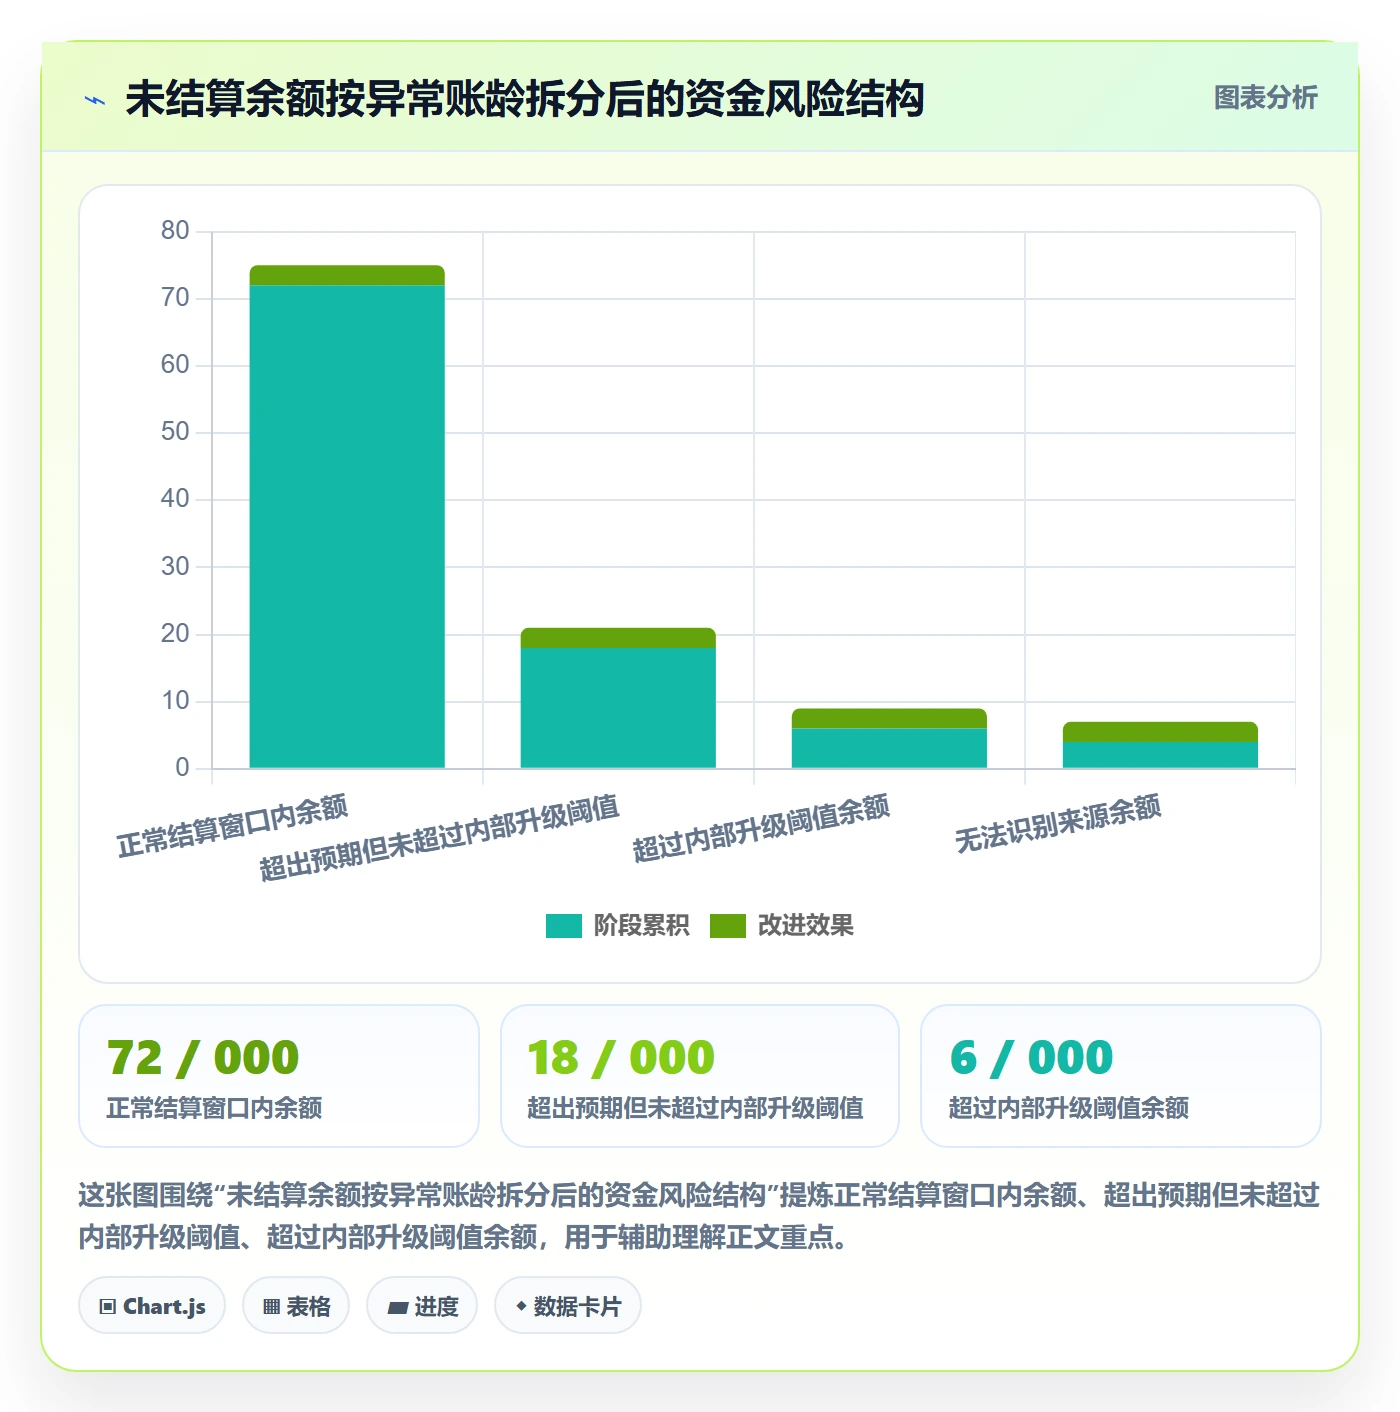This screenshot has height=1412, width=1400.
Task: Select the 数据卡片 tag chip
Action: pos(568,1305)
